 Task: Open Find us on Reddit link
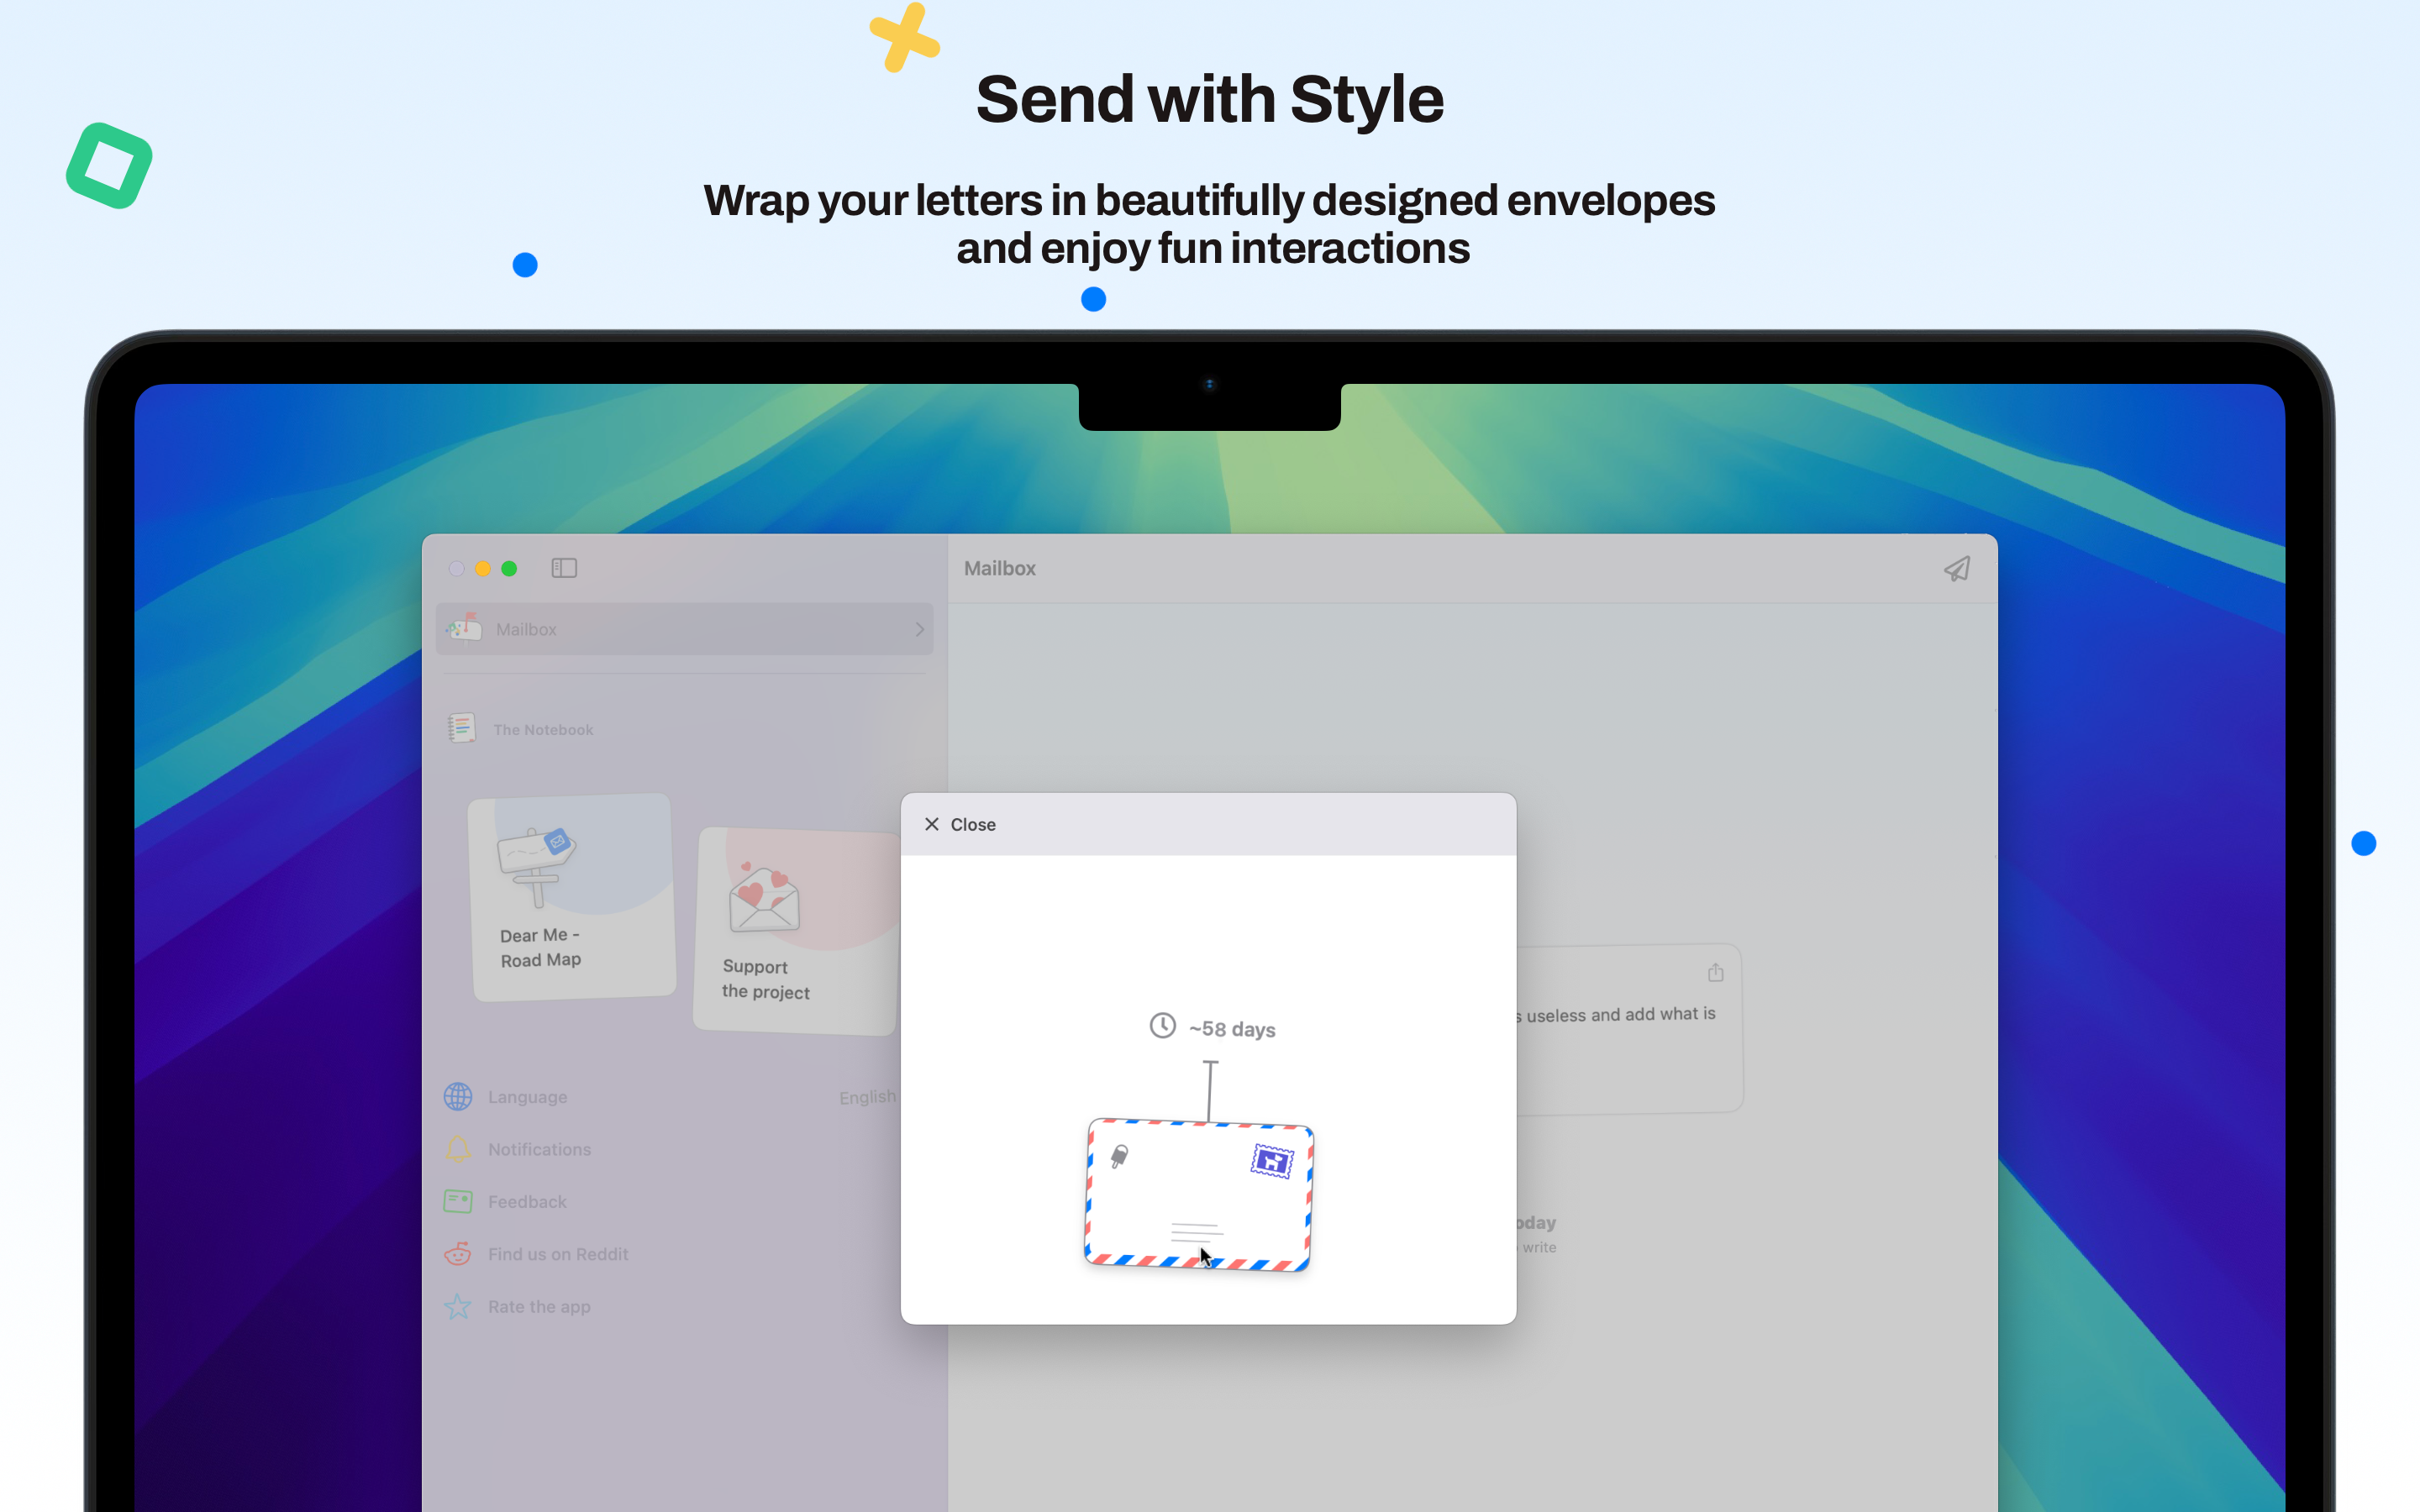pos(558,1254)
